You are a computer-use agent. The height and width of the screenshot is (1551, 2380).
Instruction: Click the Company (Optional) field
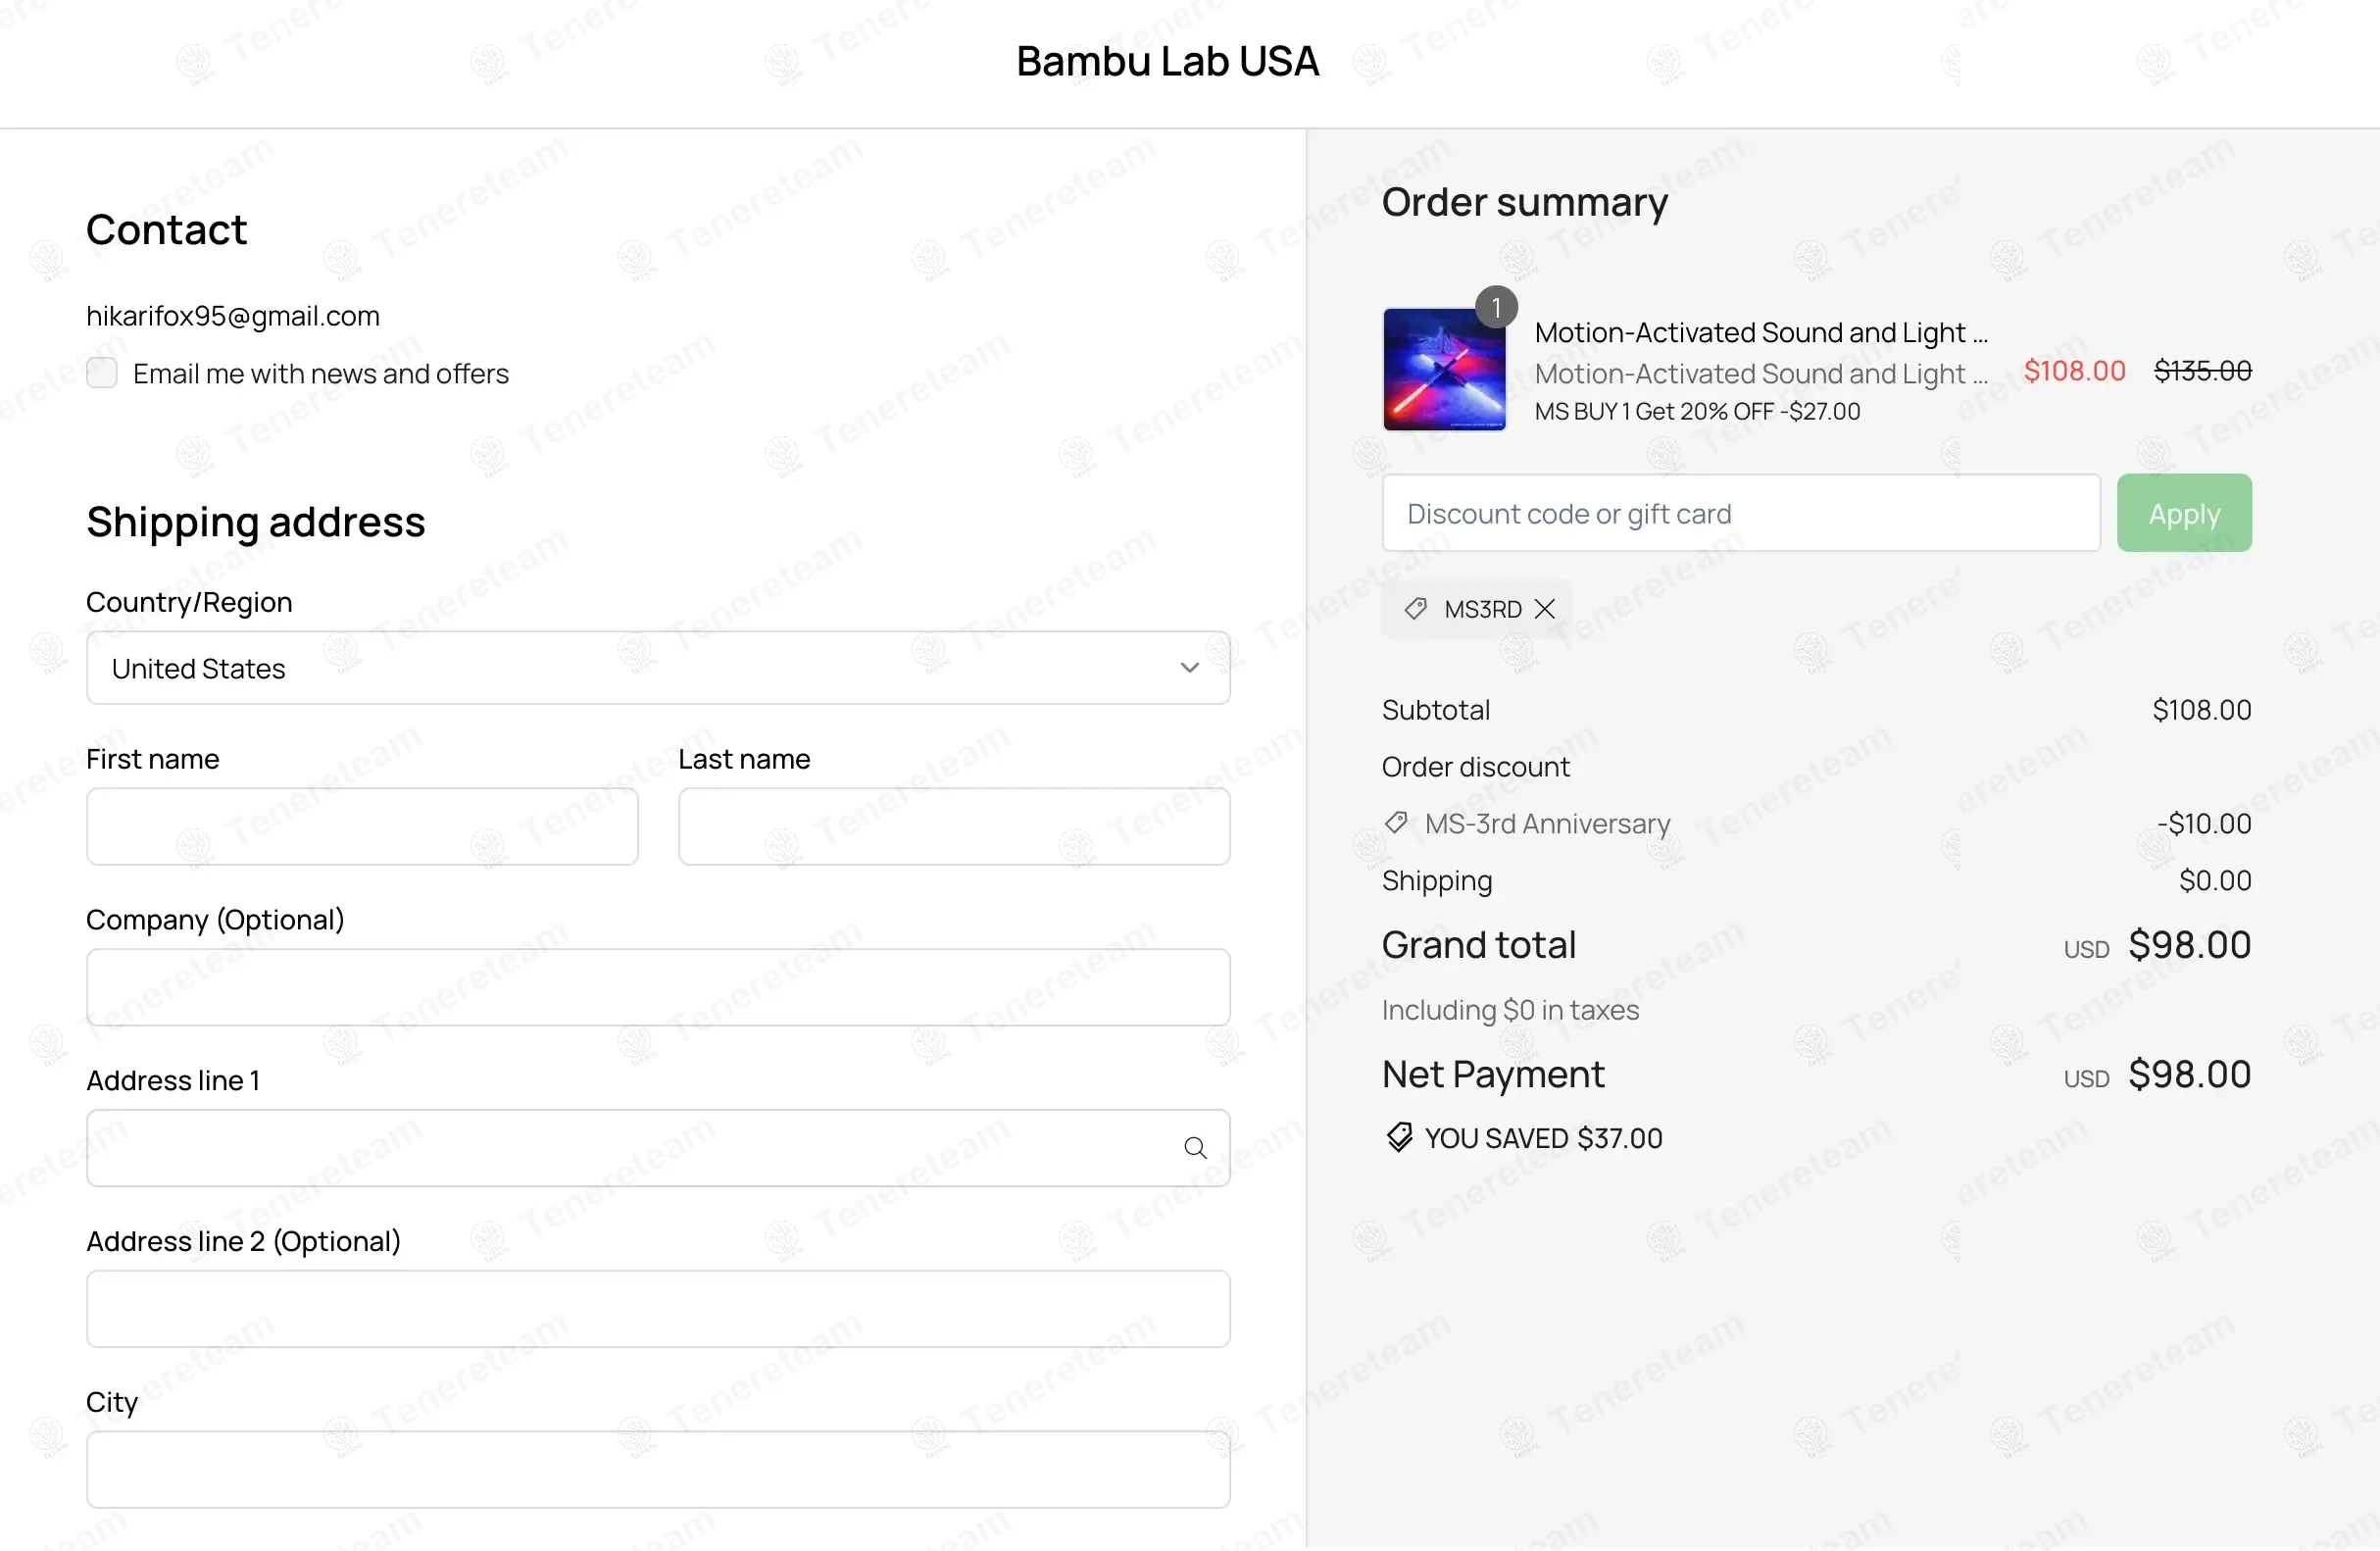coord(657,987)
